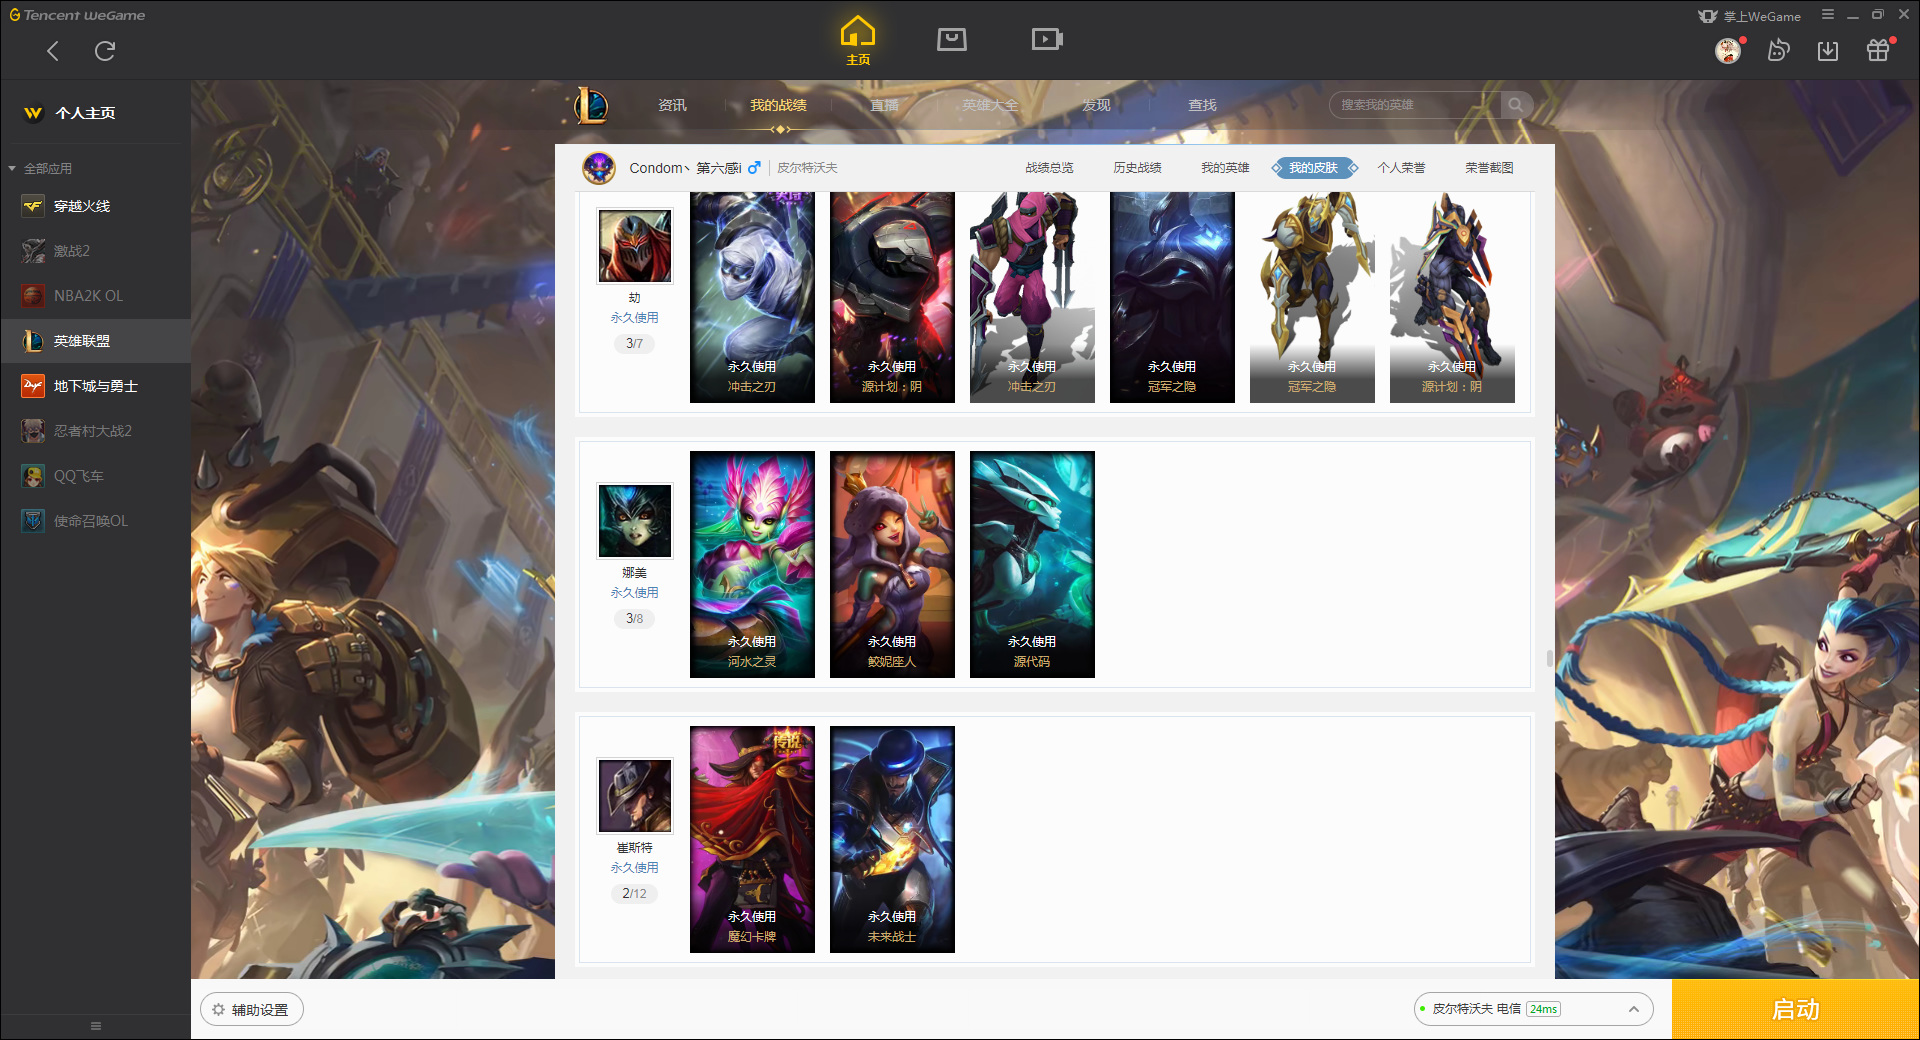Select 激战2 in the sidebar
The height and width of the screenshot is (1040, 1920).
tap(95, 251)
